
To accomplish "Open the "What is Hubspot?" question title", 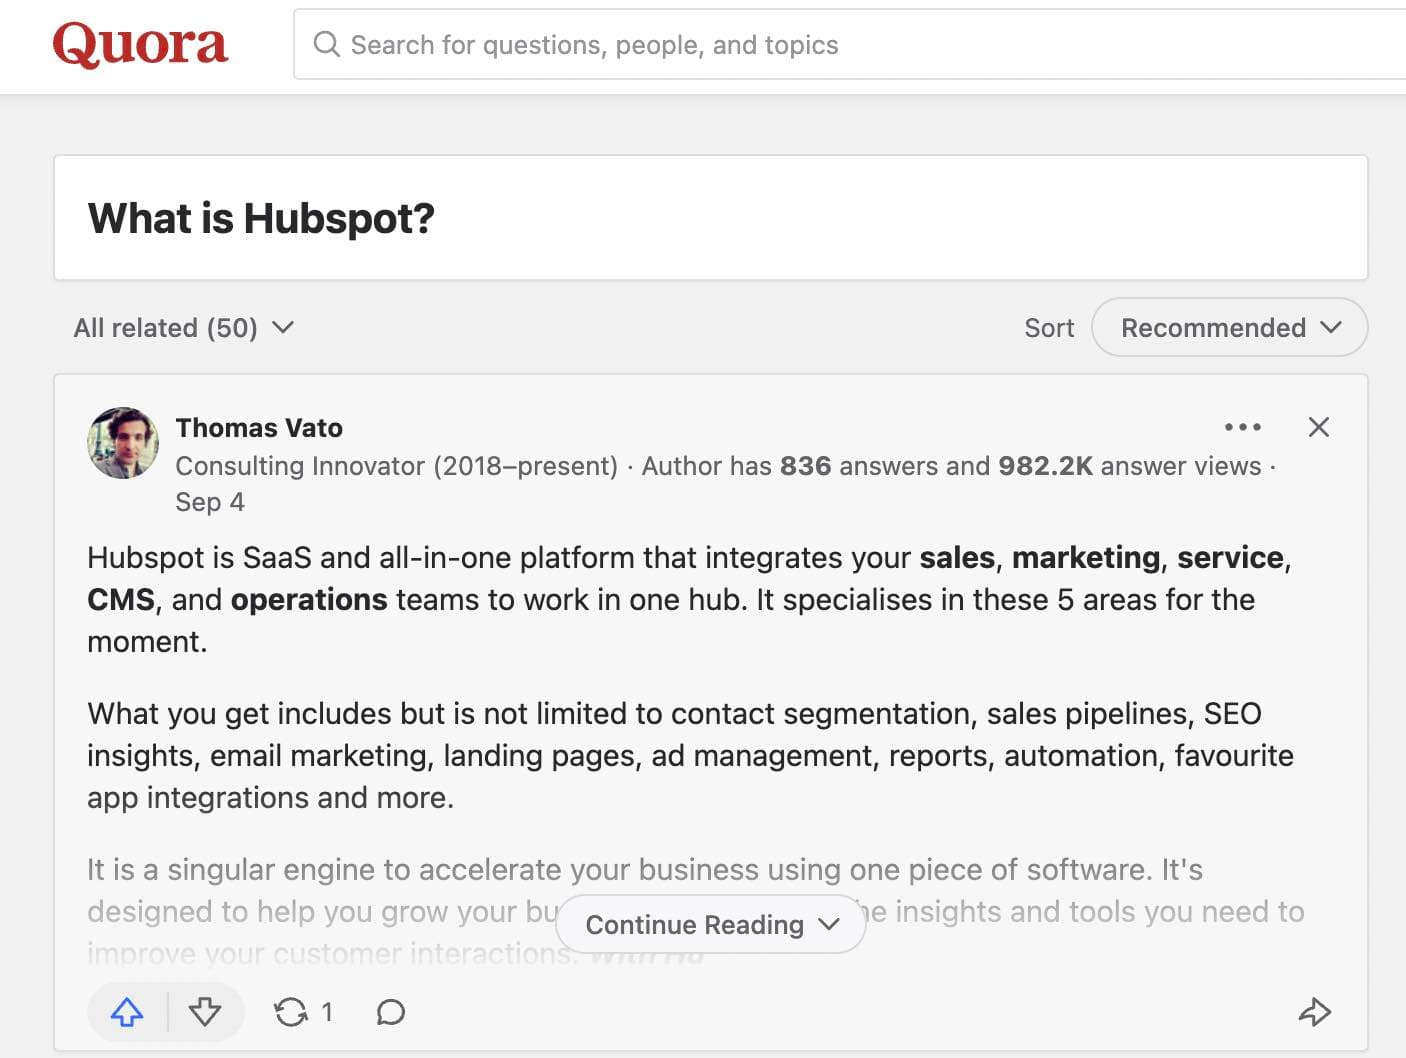I will point(261,218).
